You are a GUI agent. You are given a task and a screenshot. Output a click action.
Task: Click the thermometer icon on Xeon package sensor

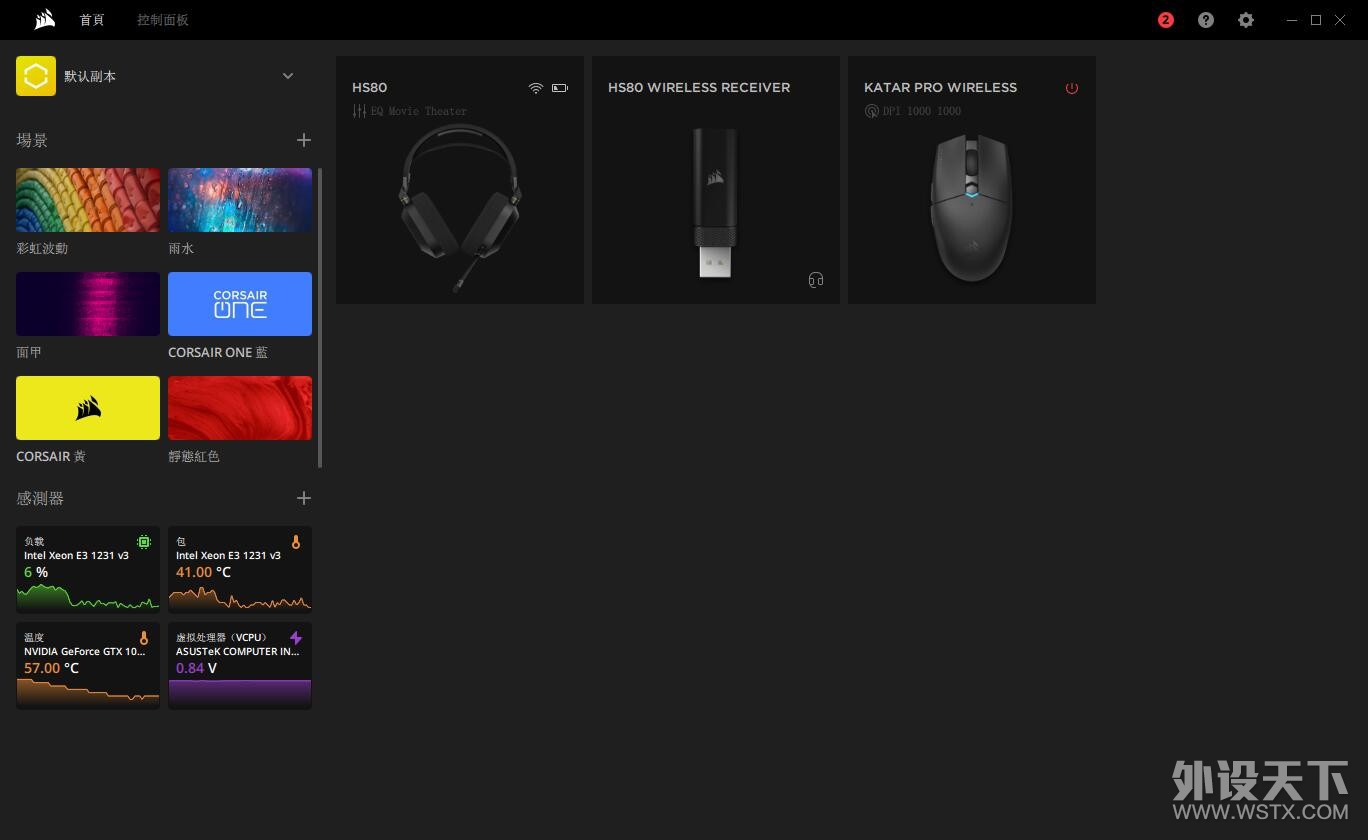[x=296, y=542]
